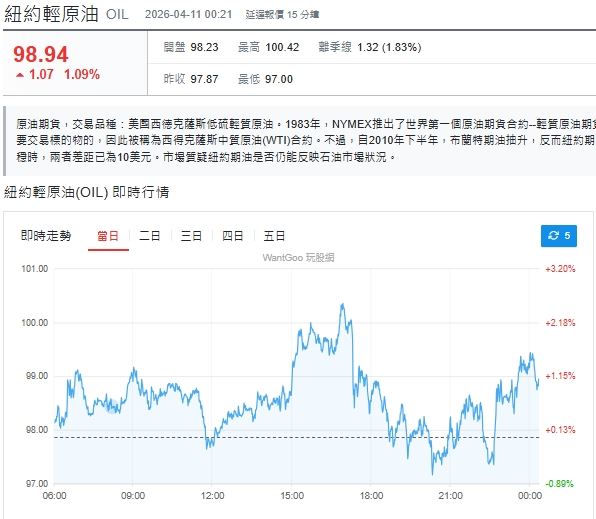This screenshot has width=596, height=519.
Task: Click the timestamp 2026-04-11 00:21
Action: [x=189, y=14]
